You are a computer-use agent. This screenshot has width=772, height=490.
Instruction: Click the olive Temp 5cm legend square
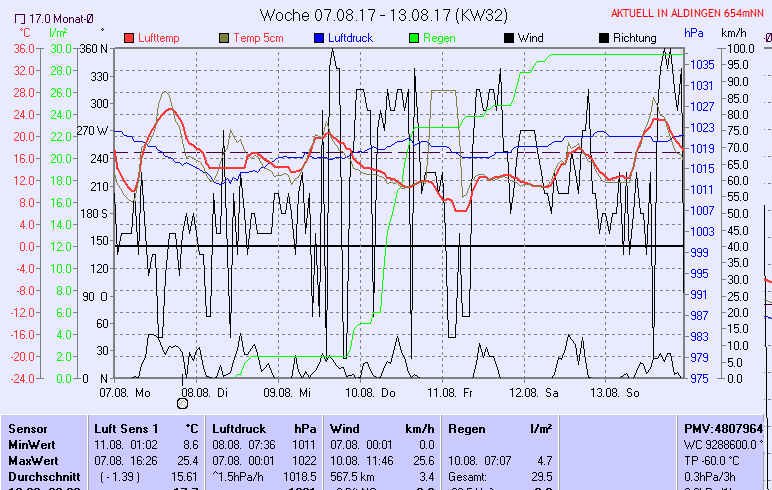point(221,38)
